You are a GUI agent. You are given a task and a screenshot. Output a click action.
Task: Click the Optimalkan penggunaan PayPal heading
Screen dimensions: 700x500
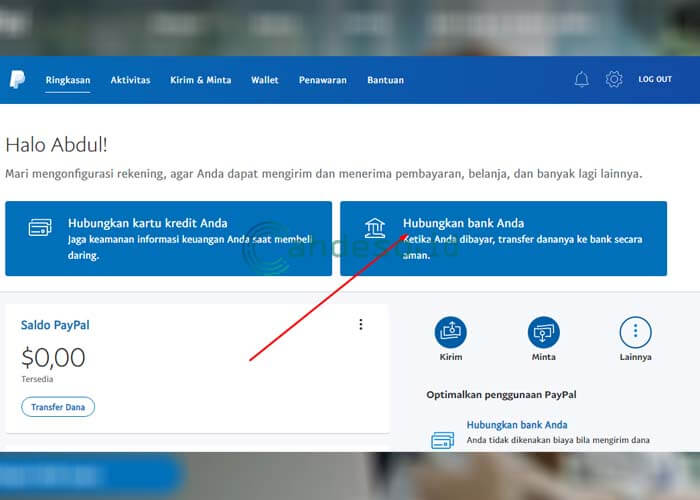click(501, 395)
